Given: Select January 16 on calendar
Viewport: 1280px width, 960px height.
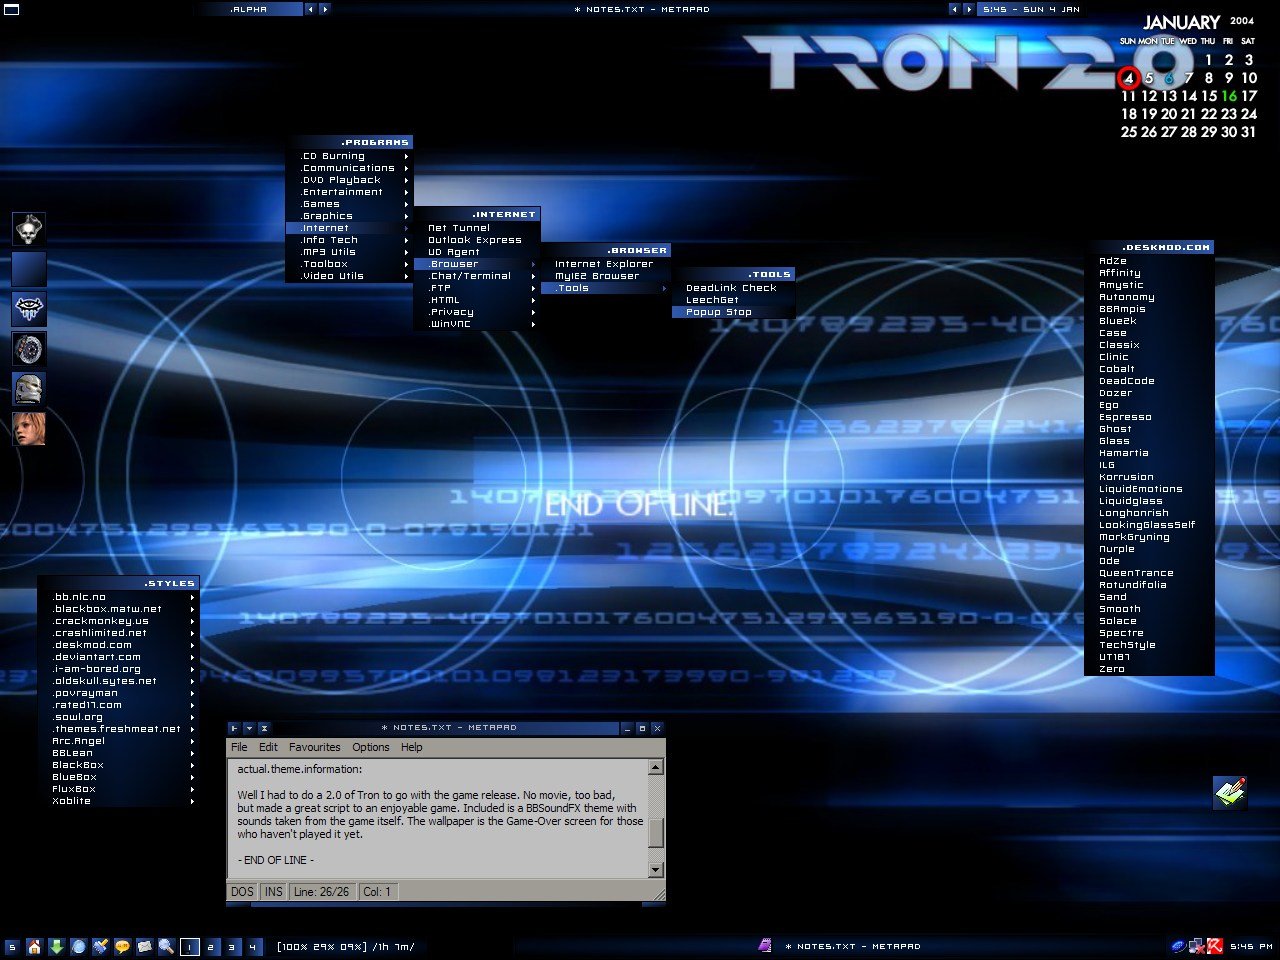Looking at the screenshot, I should click(1229, 96).
